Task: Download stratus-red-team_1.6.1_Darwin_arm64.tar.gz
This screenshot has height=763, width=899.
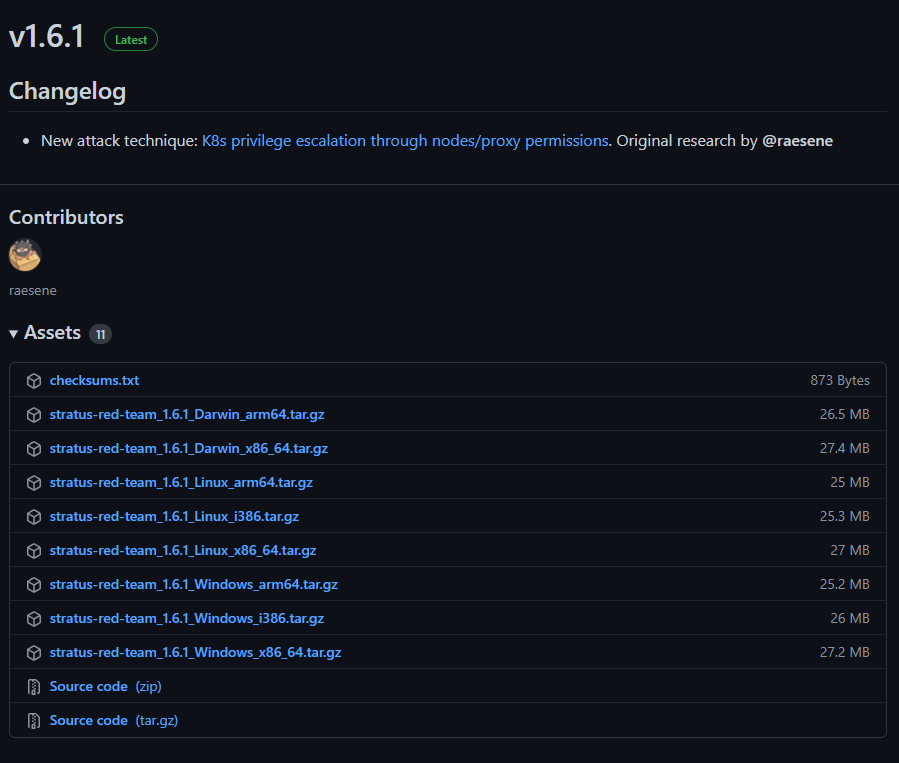Action: (187, 414)
